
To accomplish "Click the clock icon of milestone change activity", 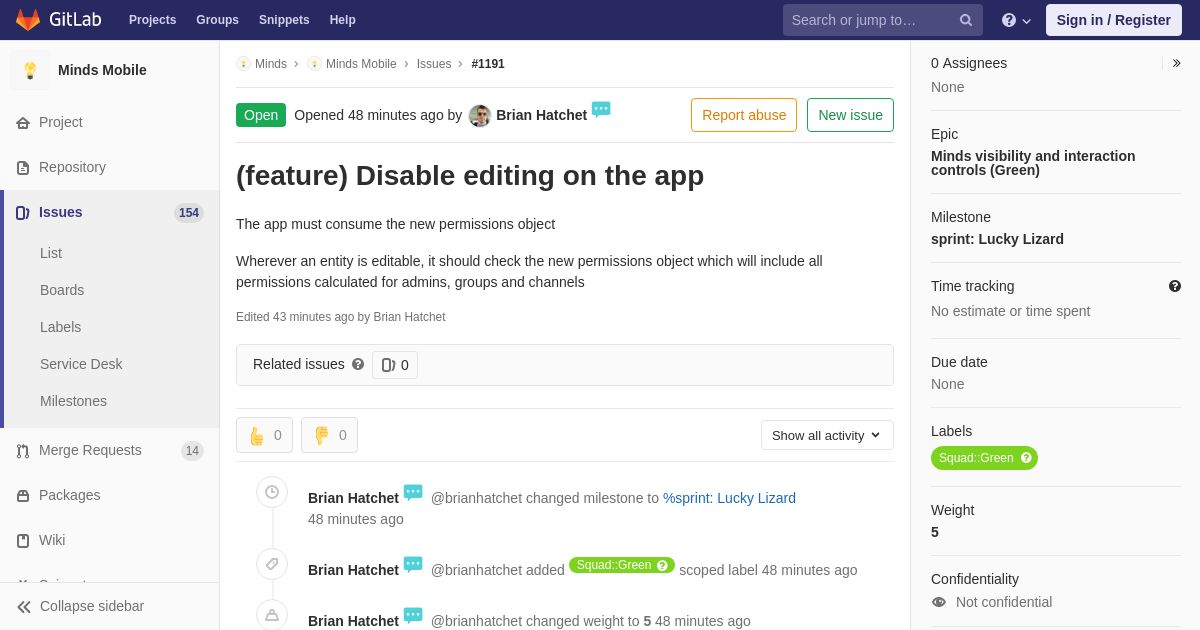I will tap(272, 492).
